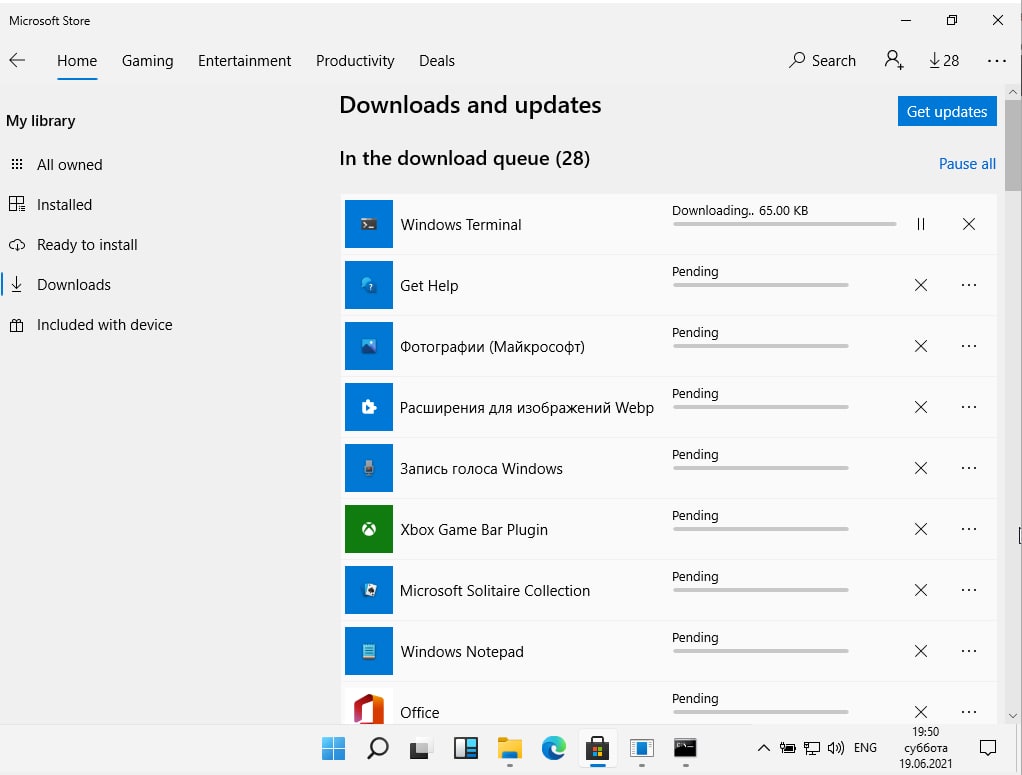
Task: Click the Search button
Action: (x=822, y=61)
